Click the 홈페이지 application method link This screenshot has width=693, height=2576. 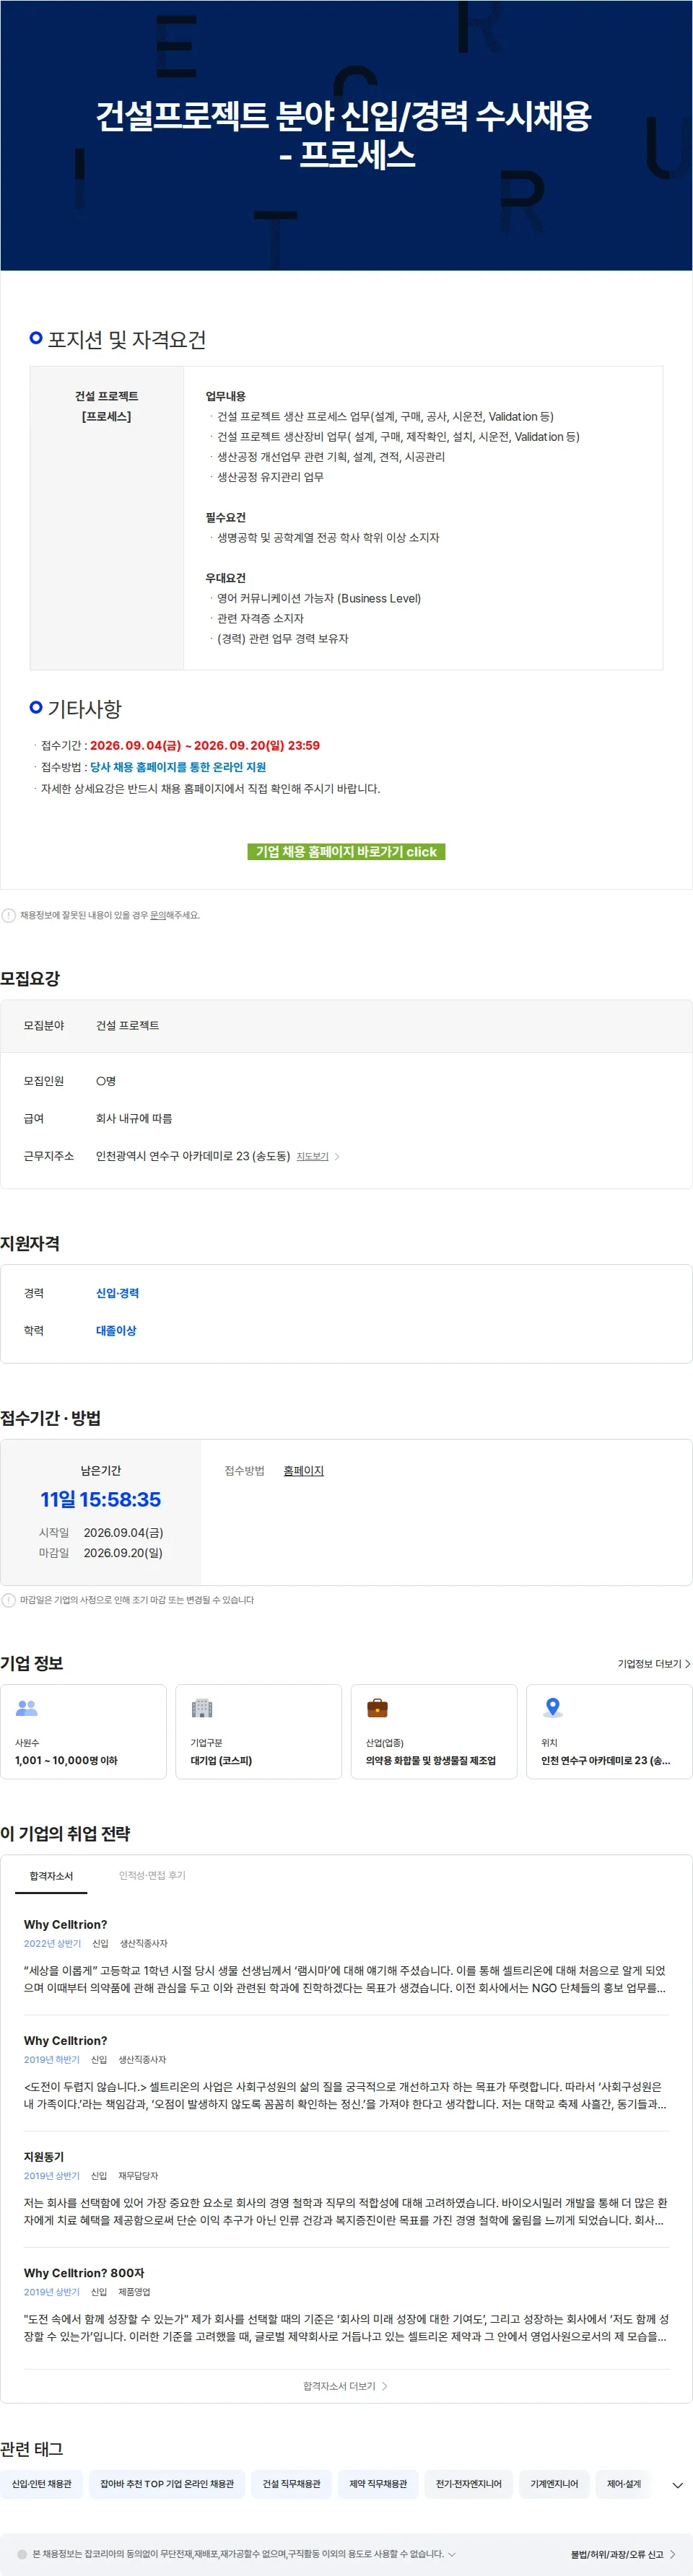pyautogui.click(x=303, y=1470)
